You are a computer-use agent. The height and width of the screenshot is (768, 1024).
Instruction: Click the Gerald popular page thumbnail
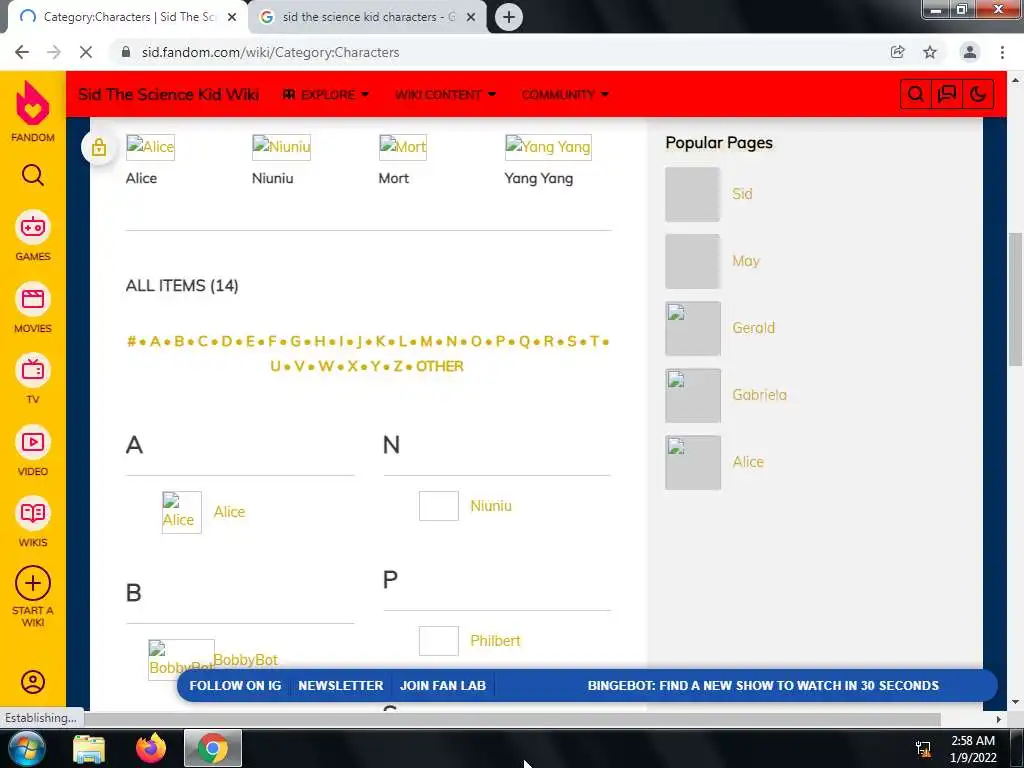tap(693, 328)
